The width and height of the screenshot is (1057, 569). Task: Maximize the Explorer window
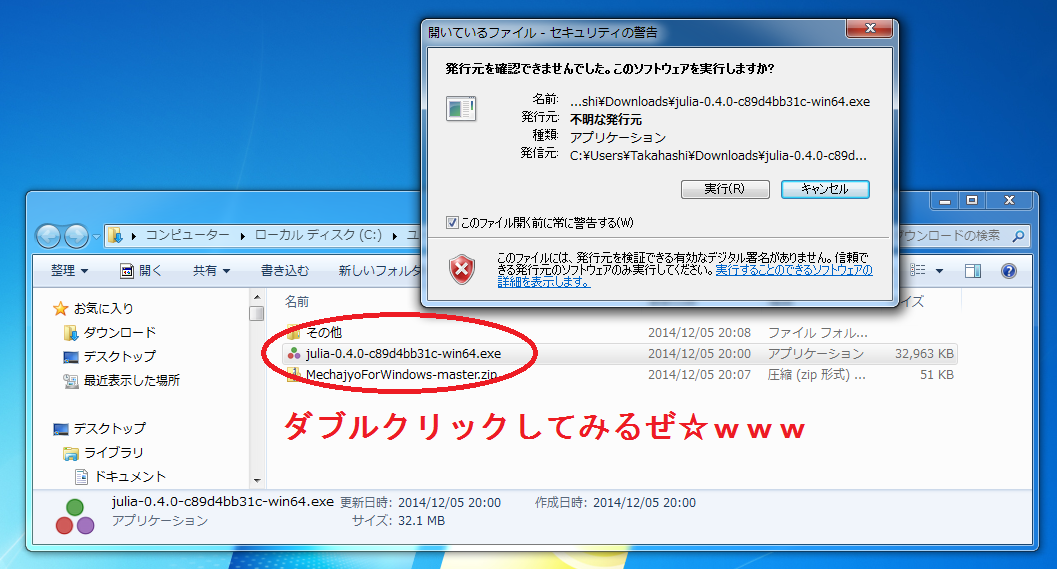[972, 200]
